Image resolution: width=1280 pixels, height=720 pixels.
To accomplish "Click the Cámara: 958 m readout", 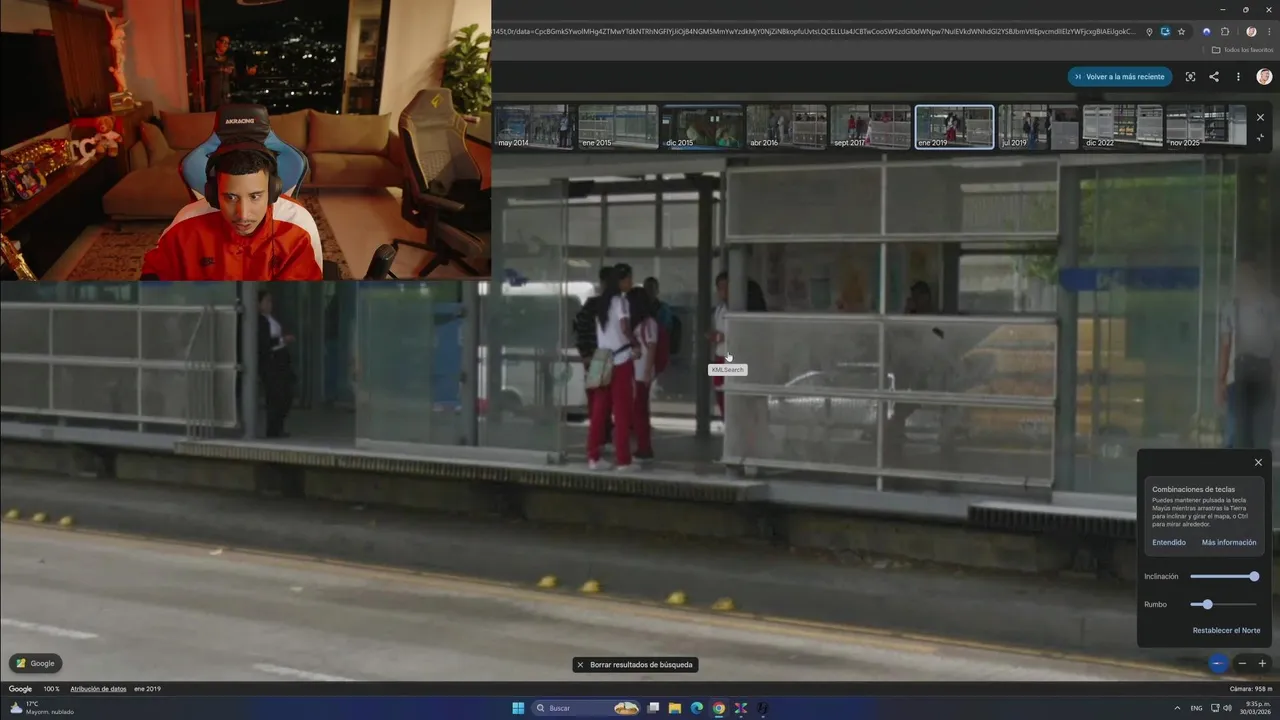I will [1250, 689].
